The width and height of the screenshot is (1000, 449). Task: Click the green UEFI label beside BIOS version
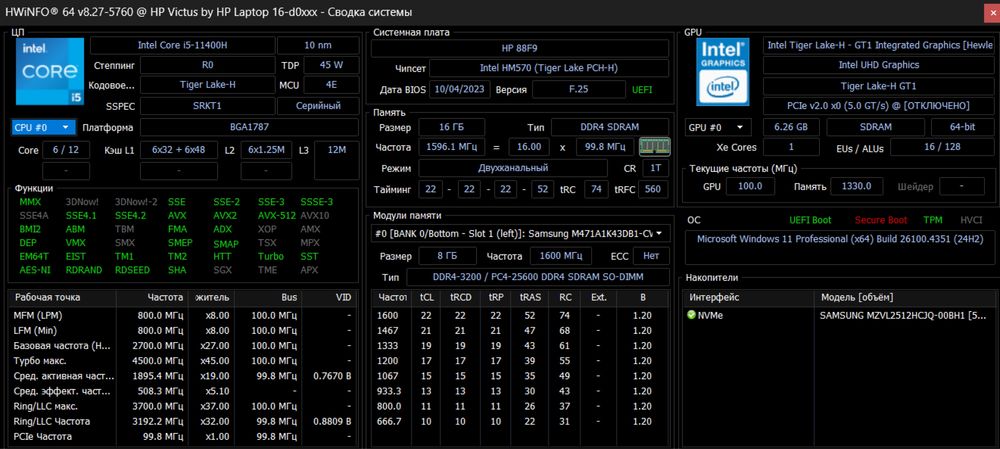[x=642, y=90]
